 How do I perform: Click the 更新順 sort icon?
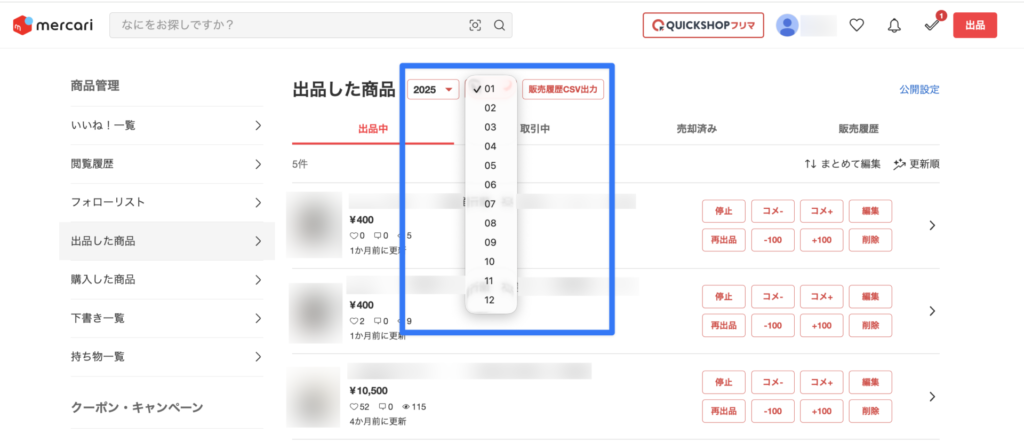900,164
